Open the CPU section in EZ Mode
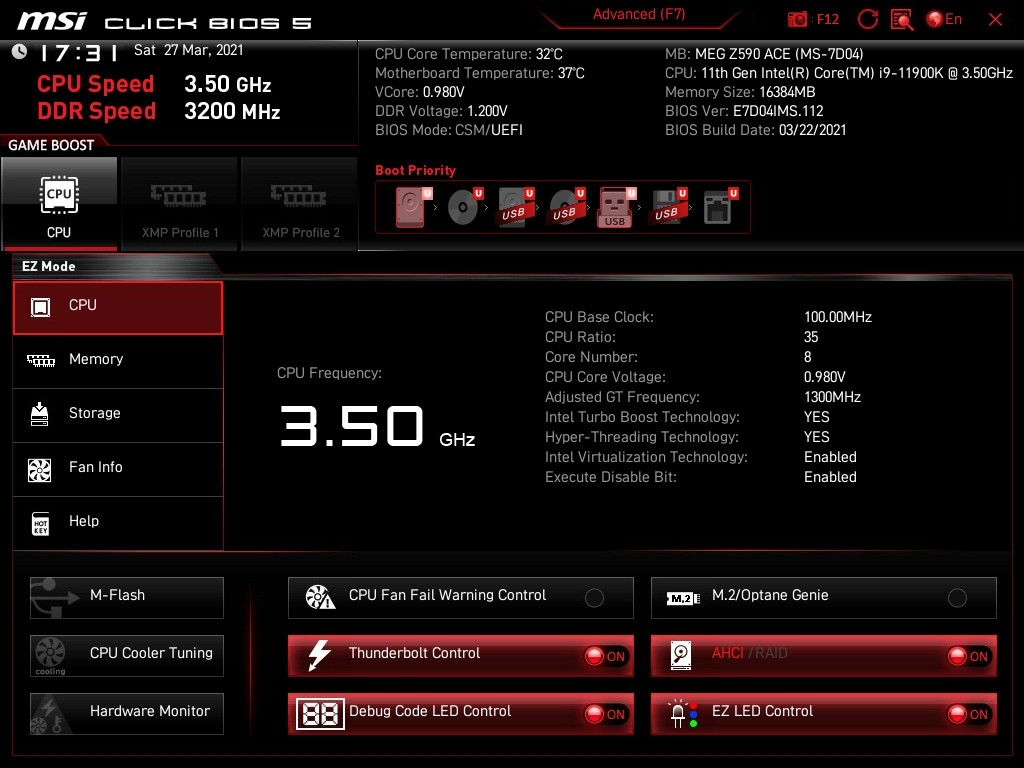This screenshot has width=1024, height=768. (x=118, y=308)
